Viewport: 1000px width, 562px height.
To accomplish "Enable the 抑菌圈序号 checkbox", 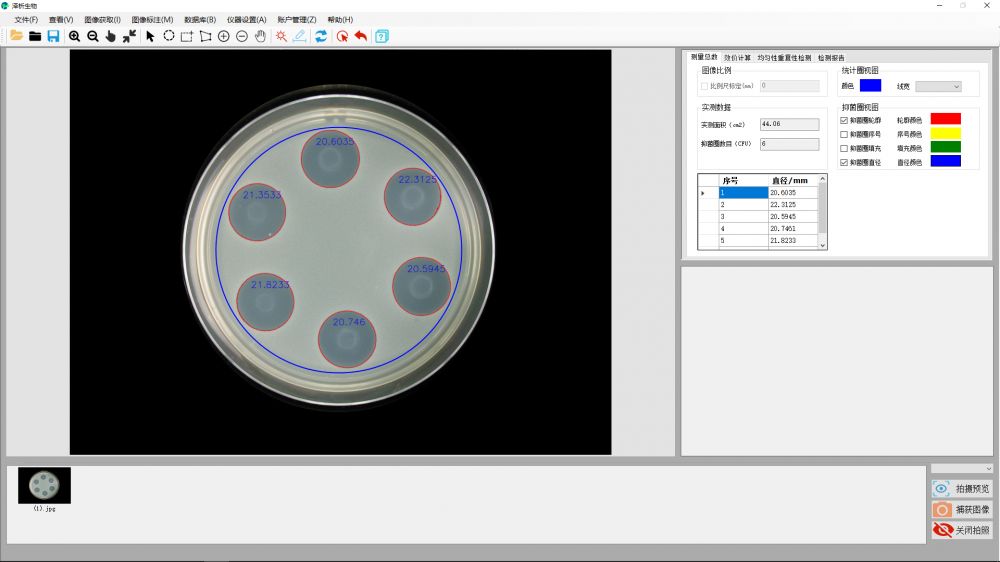I will [x=844, y=134].
